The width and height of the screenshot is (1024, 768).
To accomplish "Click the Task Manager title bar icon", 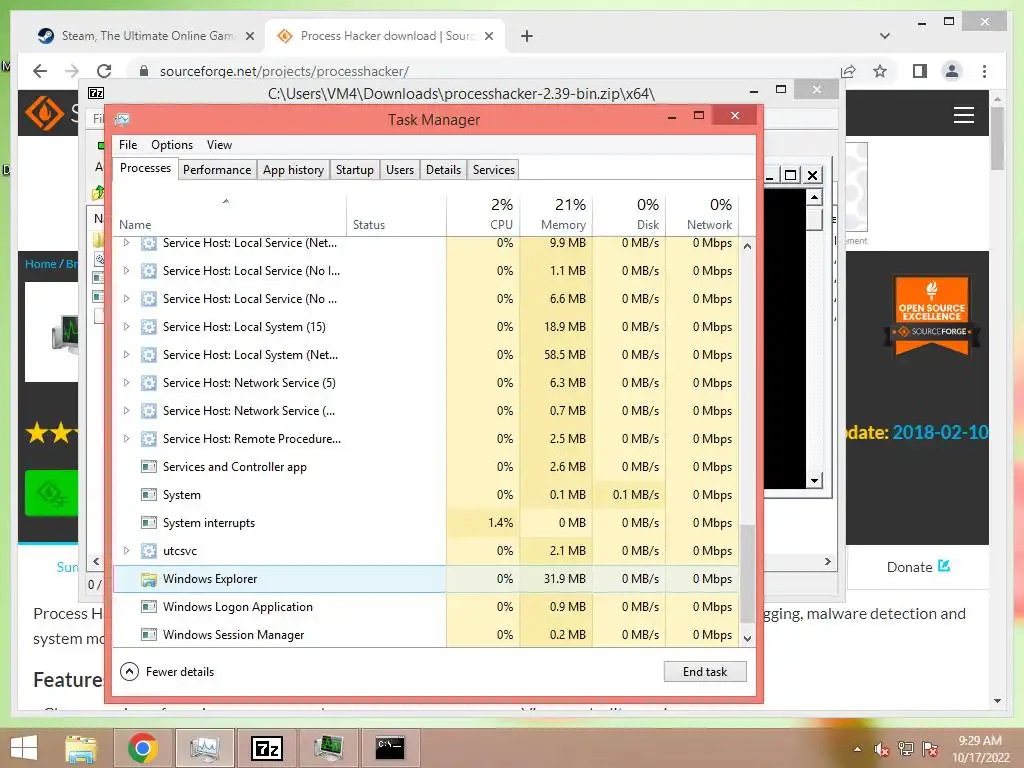I will tap(122, 120).
